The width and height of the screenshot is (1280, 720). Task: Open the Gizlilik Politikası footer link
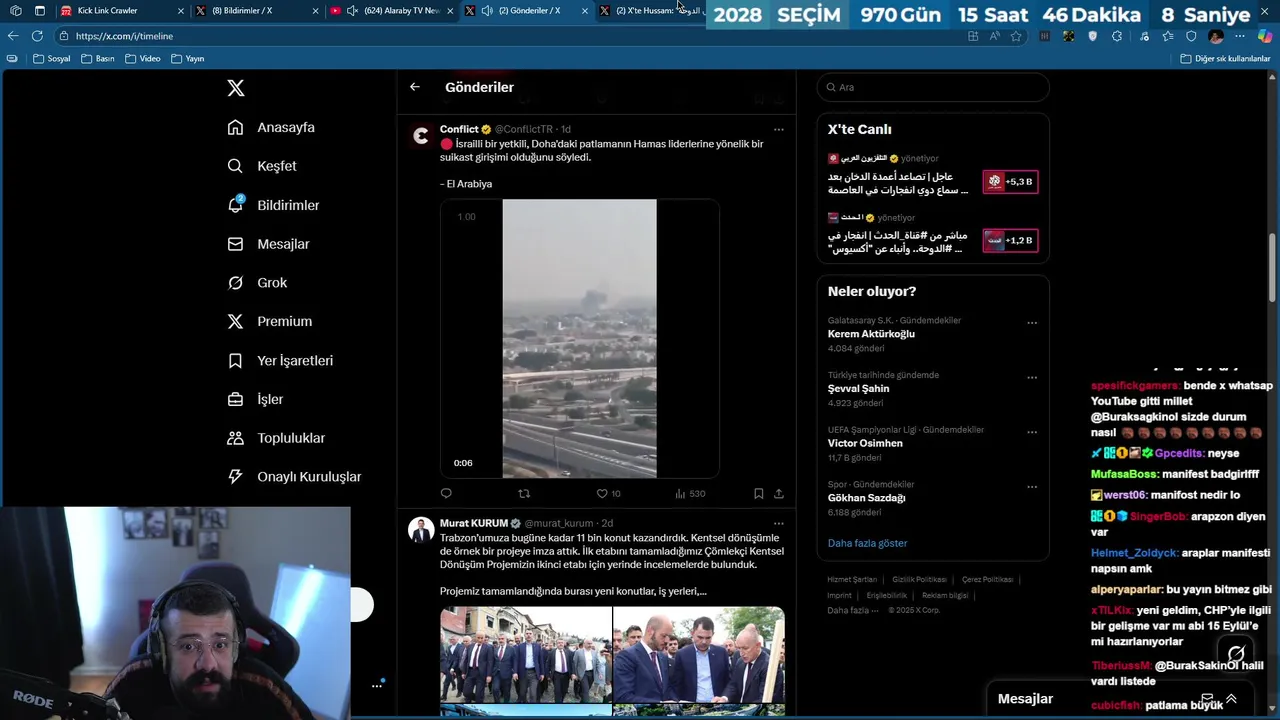coord(919,579)
